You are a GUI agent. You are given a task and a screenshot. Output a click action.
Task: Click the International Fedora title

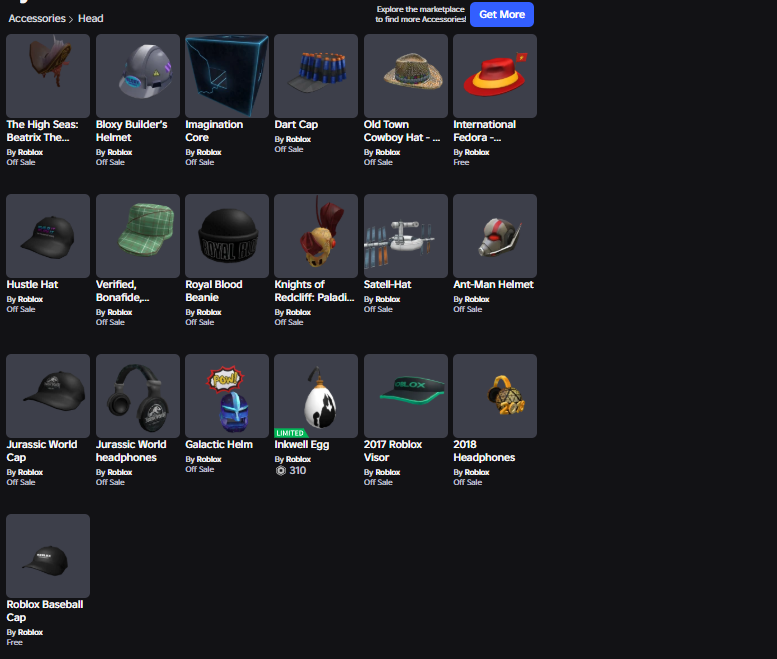(x=485, y=131)
